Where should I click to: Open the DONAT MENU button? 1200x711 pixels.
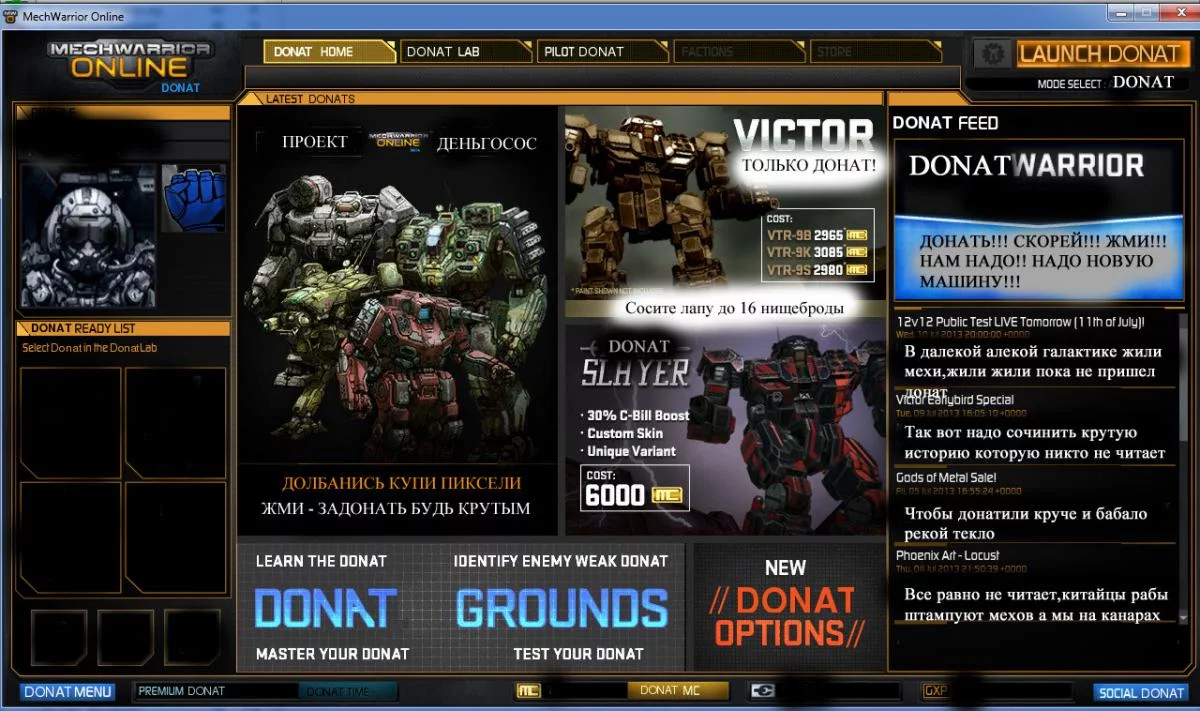coord(67,692)
